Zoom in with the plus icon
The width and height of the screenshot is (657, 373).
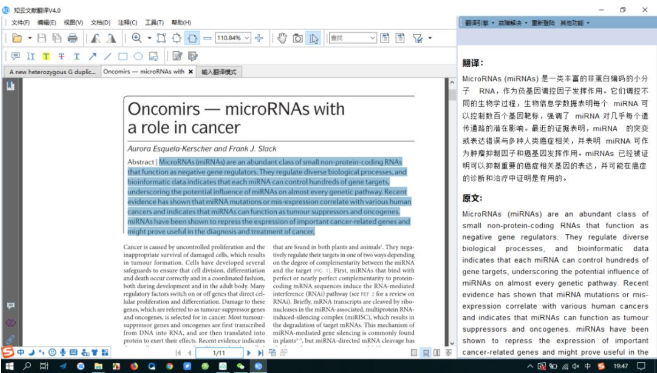click(259, 38)
